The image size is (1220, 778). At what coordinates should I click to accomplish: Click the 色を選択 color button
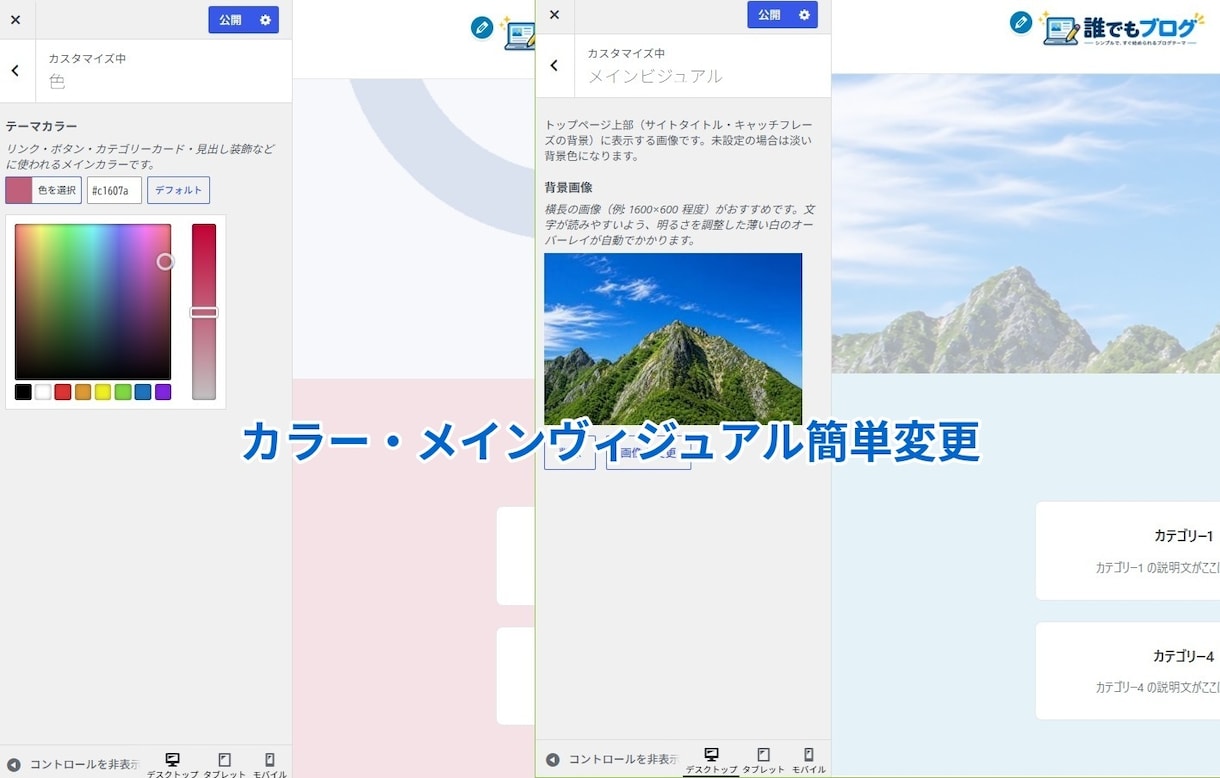pos(43,190)
